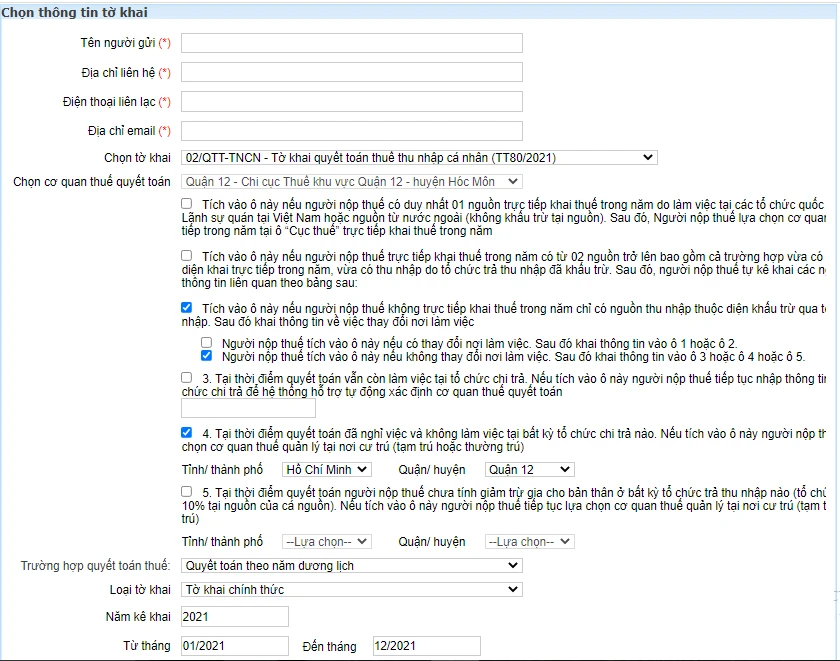Click the Tên người gửi input field

point(351,43)
